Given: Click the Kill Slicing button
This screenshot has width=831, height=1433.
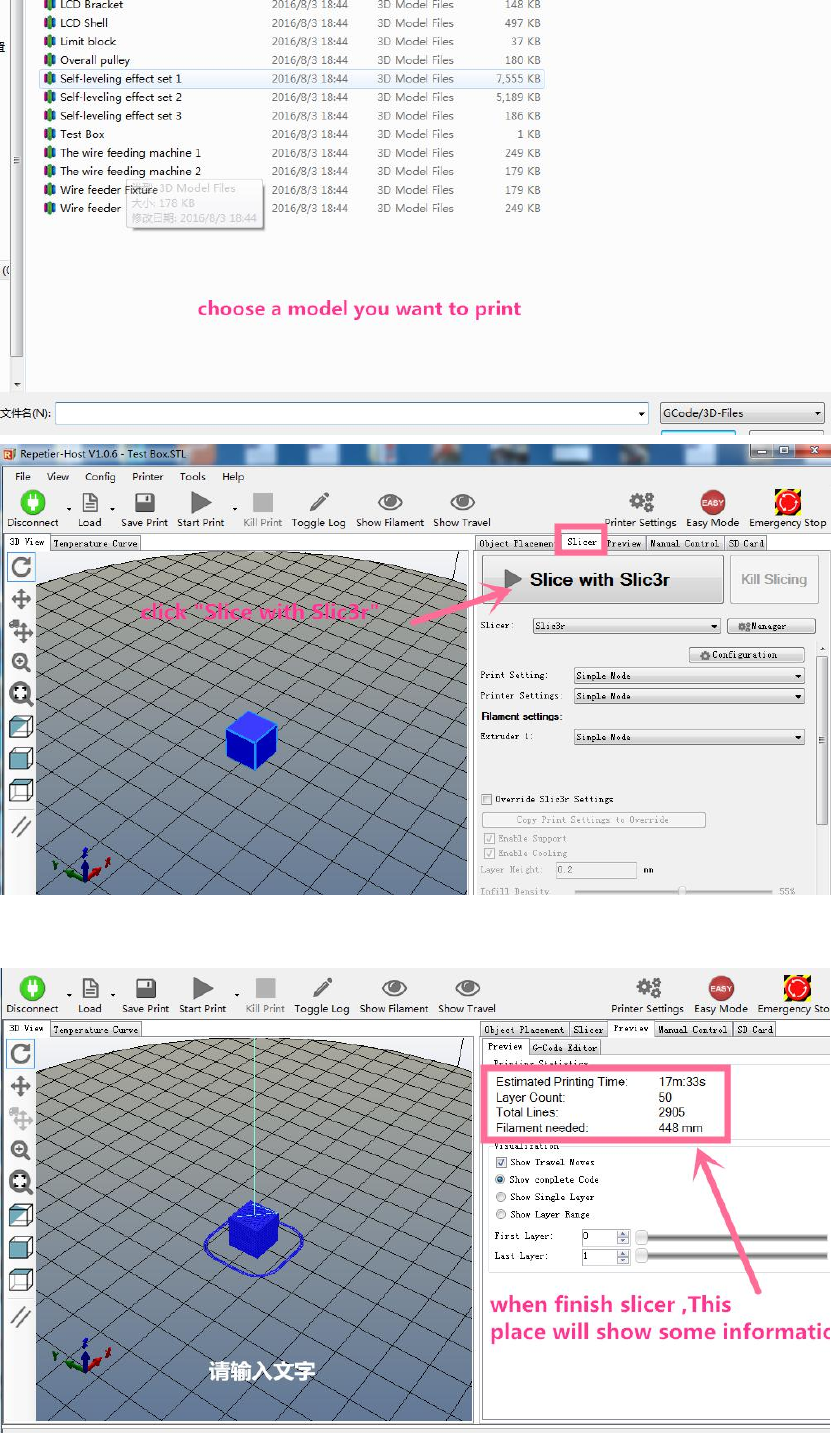Looking at the screenshot, I should [x=774, y=579].
